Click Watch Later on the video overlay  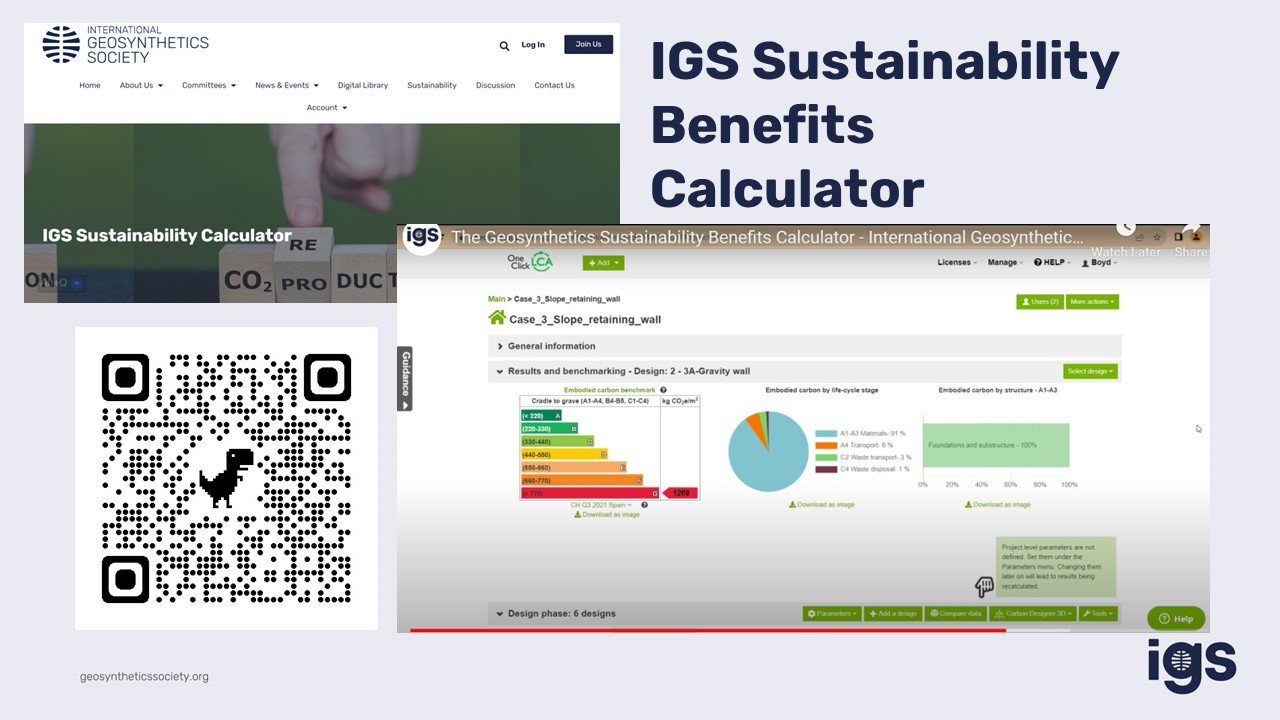[x=1126, y=243]
